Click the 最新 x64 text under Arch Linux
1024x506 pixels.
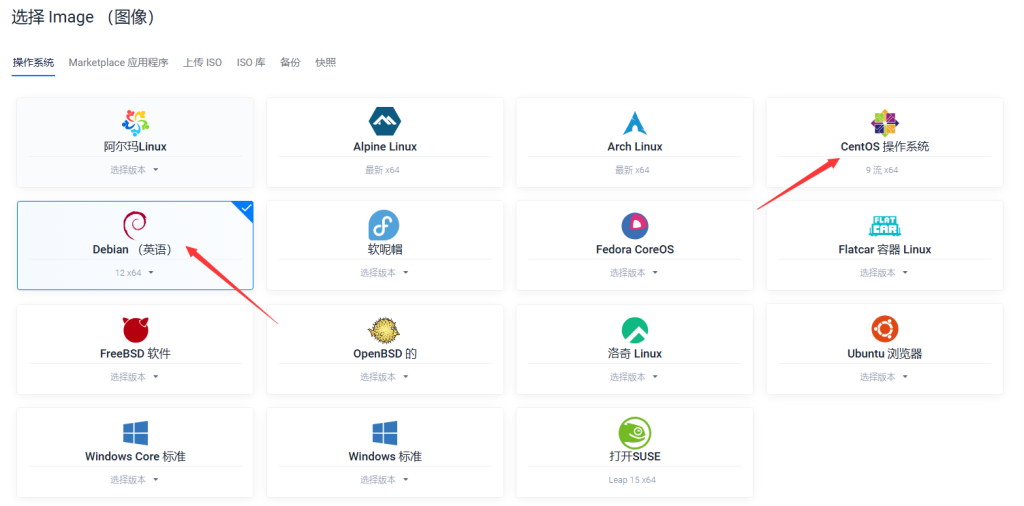632,170
